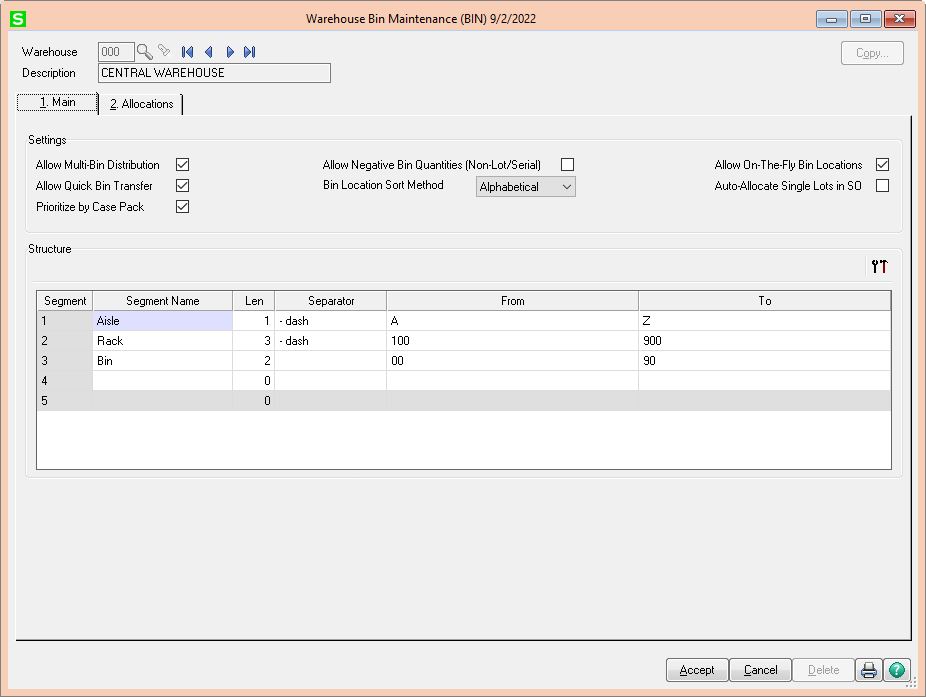926x697 pixels.
Task: Select Rack row separator '- dash' cell
Action: pyautogui.click(x=331, y=341)
